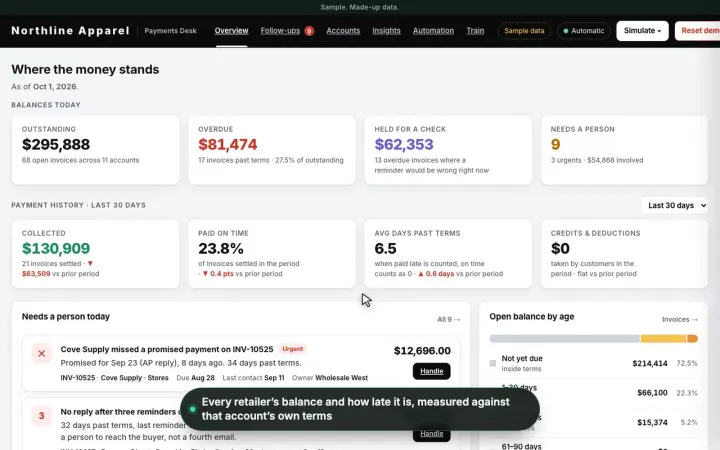
Task: Click the $66,100 balance amount
Action: pyautogui.click(x=652, y=393)
